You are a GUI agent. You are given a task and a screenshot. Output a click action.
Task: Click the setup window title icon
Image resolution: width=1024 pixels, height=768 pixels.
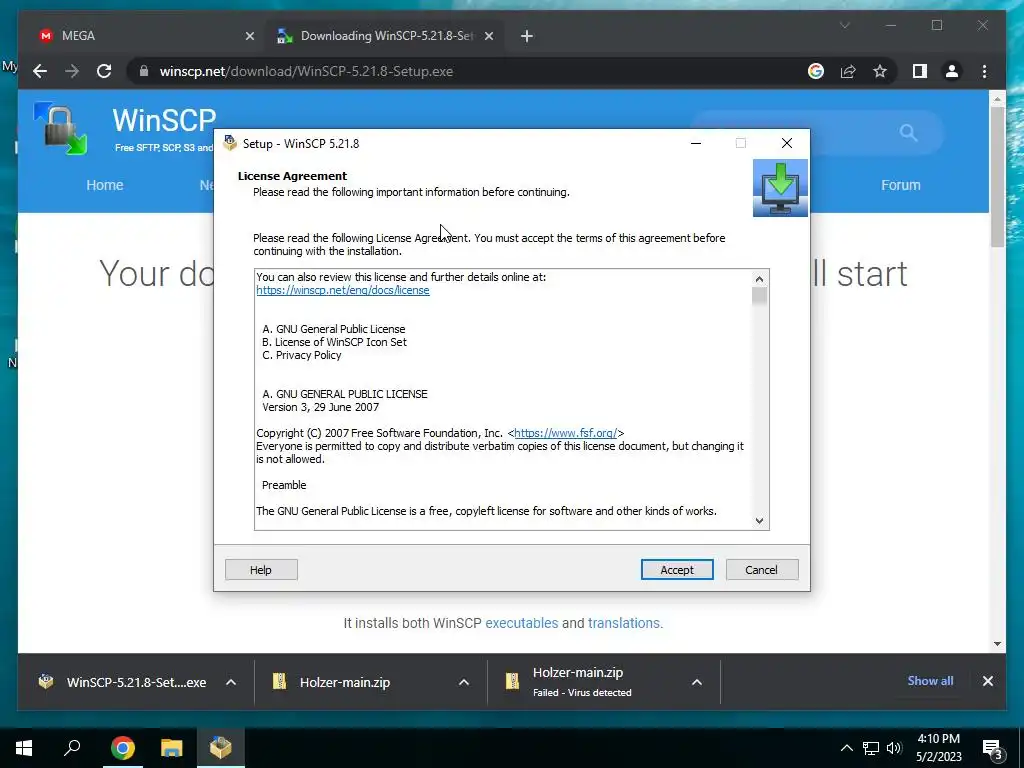229,143
